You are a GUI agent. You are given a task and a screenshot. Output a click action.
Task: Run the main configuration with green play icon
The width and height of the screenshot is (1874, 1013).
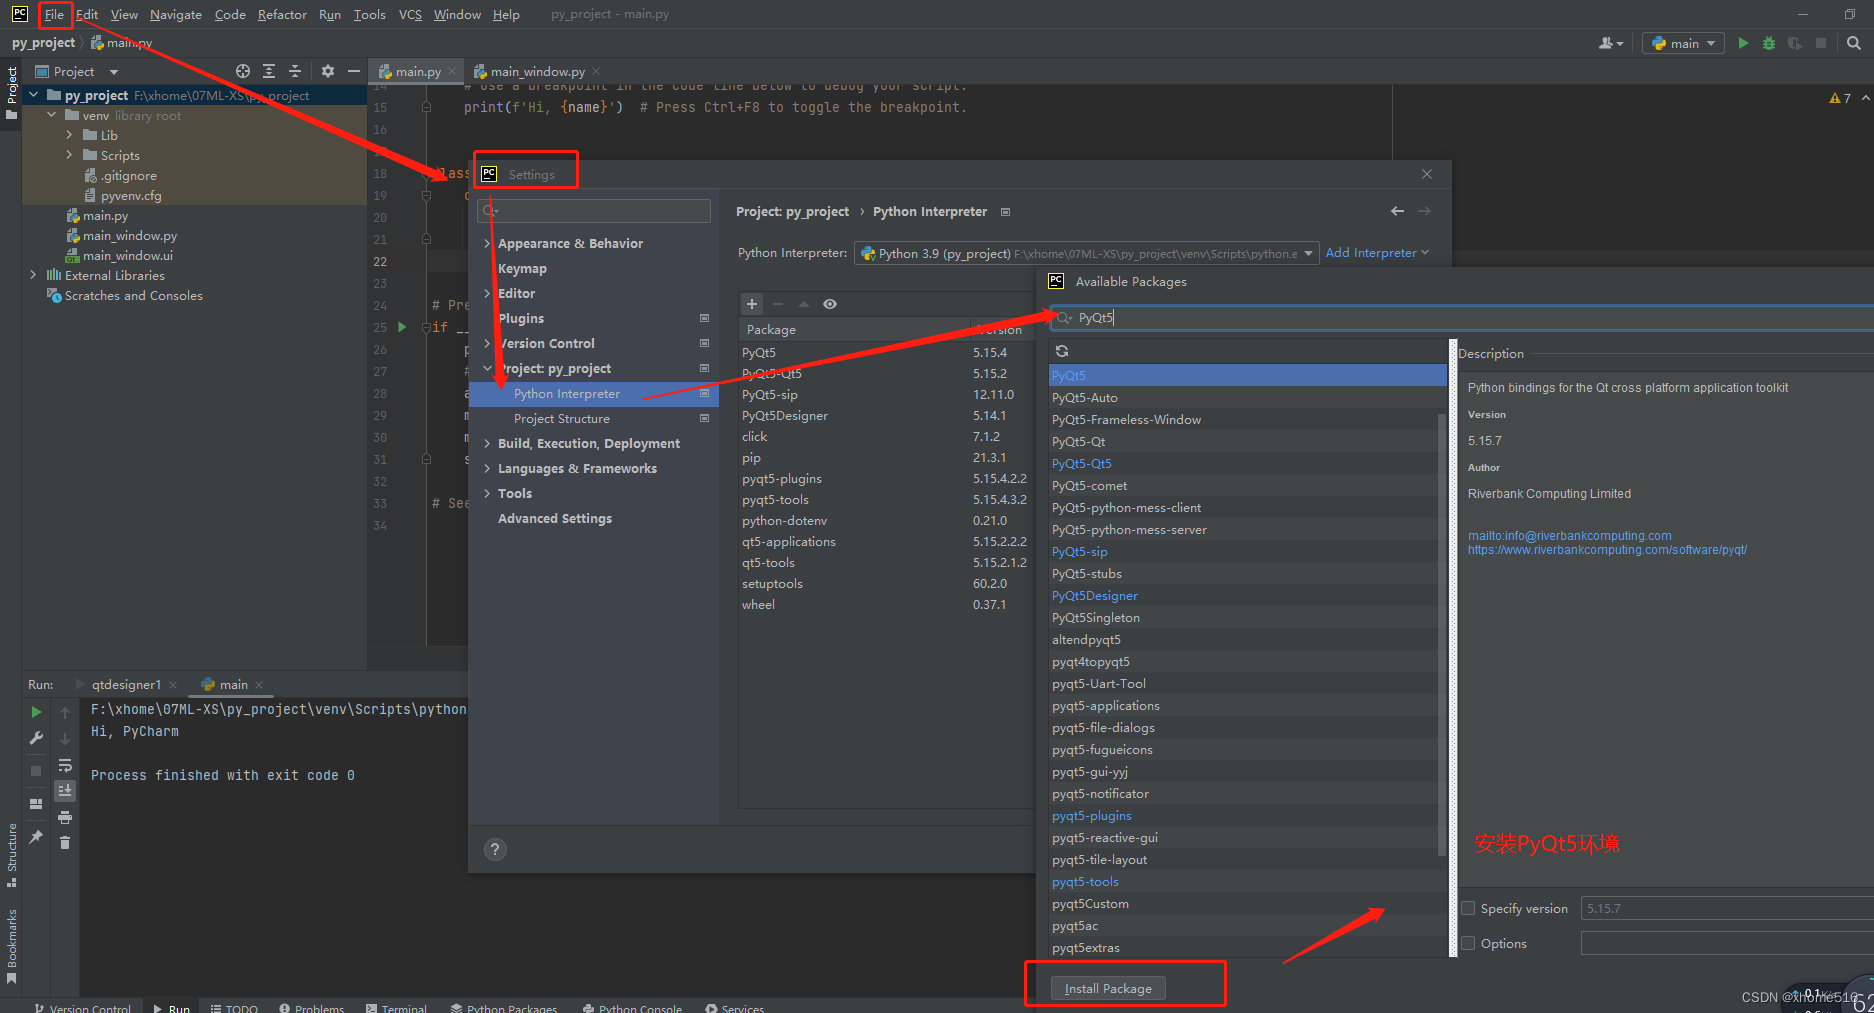(x=1743, y=43)
